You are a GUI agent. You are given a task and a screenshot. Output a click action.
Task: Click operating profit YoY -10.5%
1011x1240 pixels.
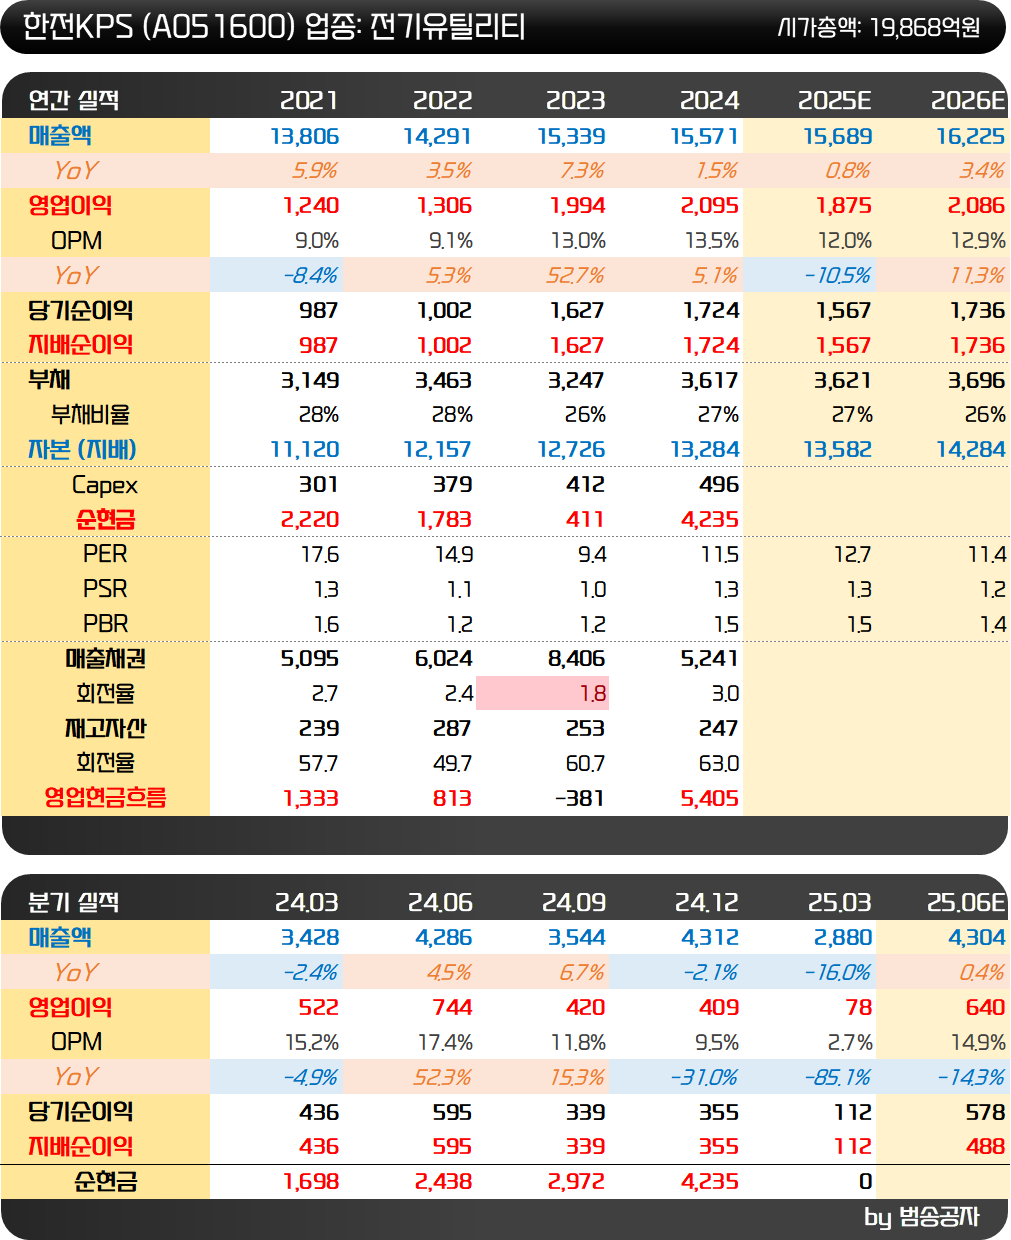point(837,275)
